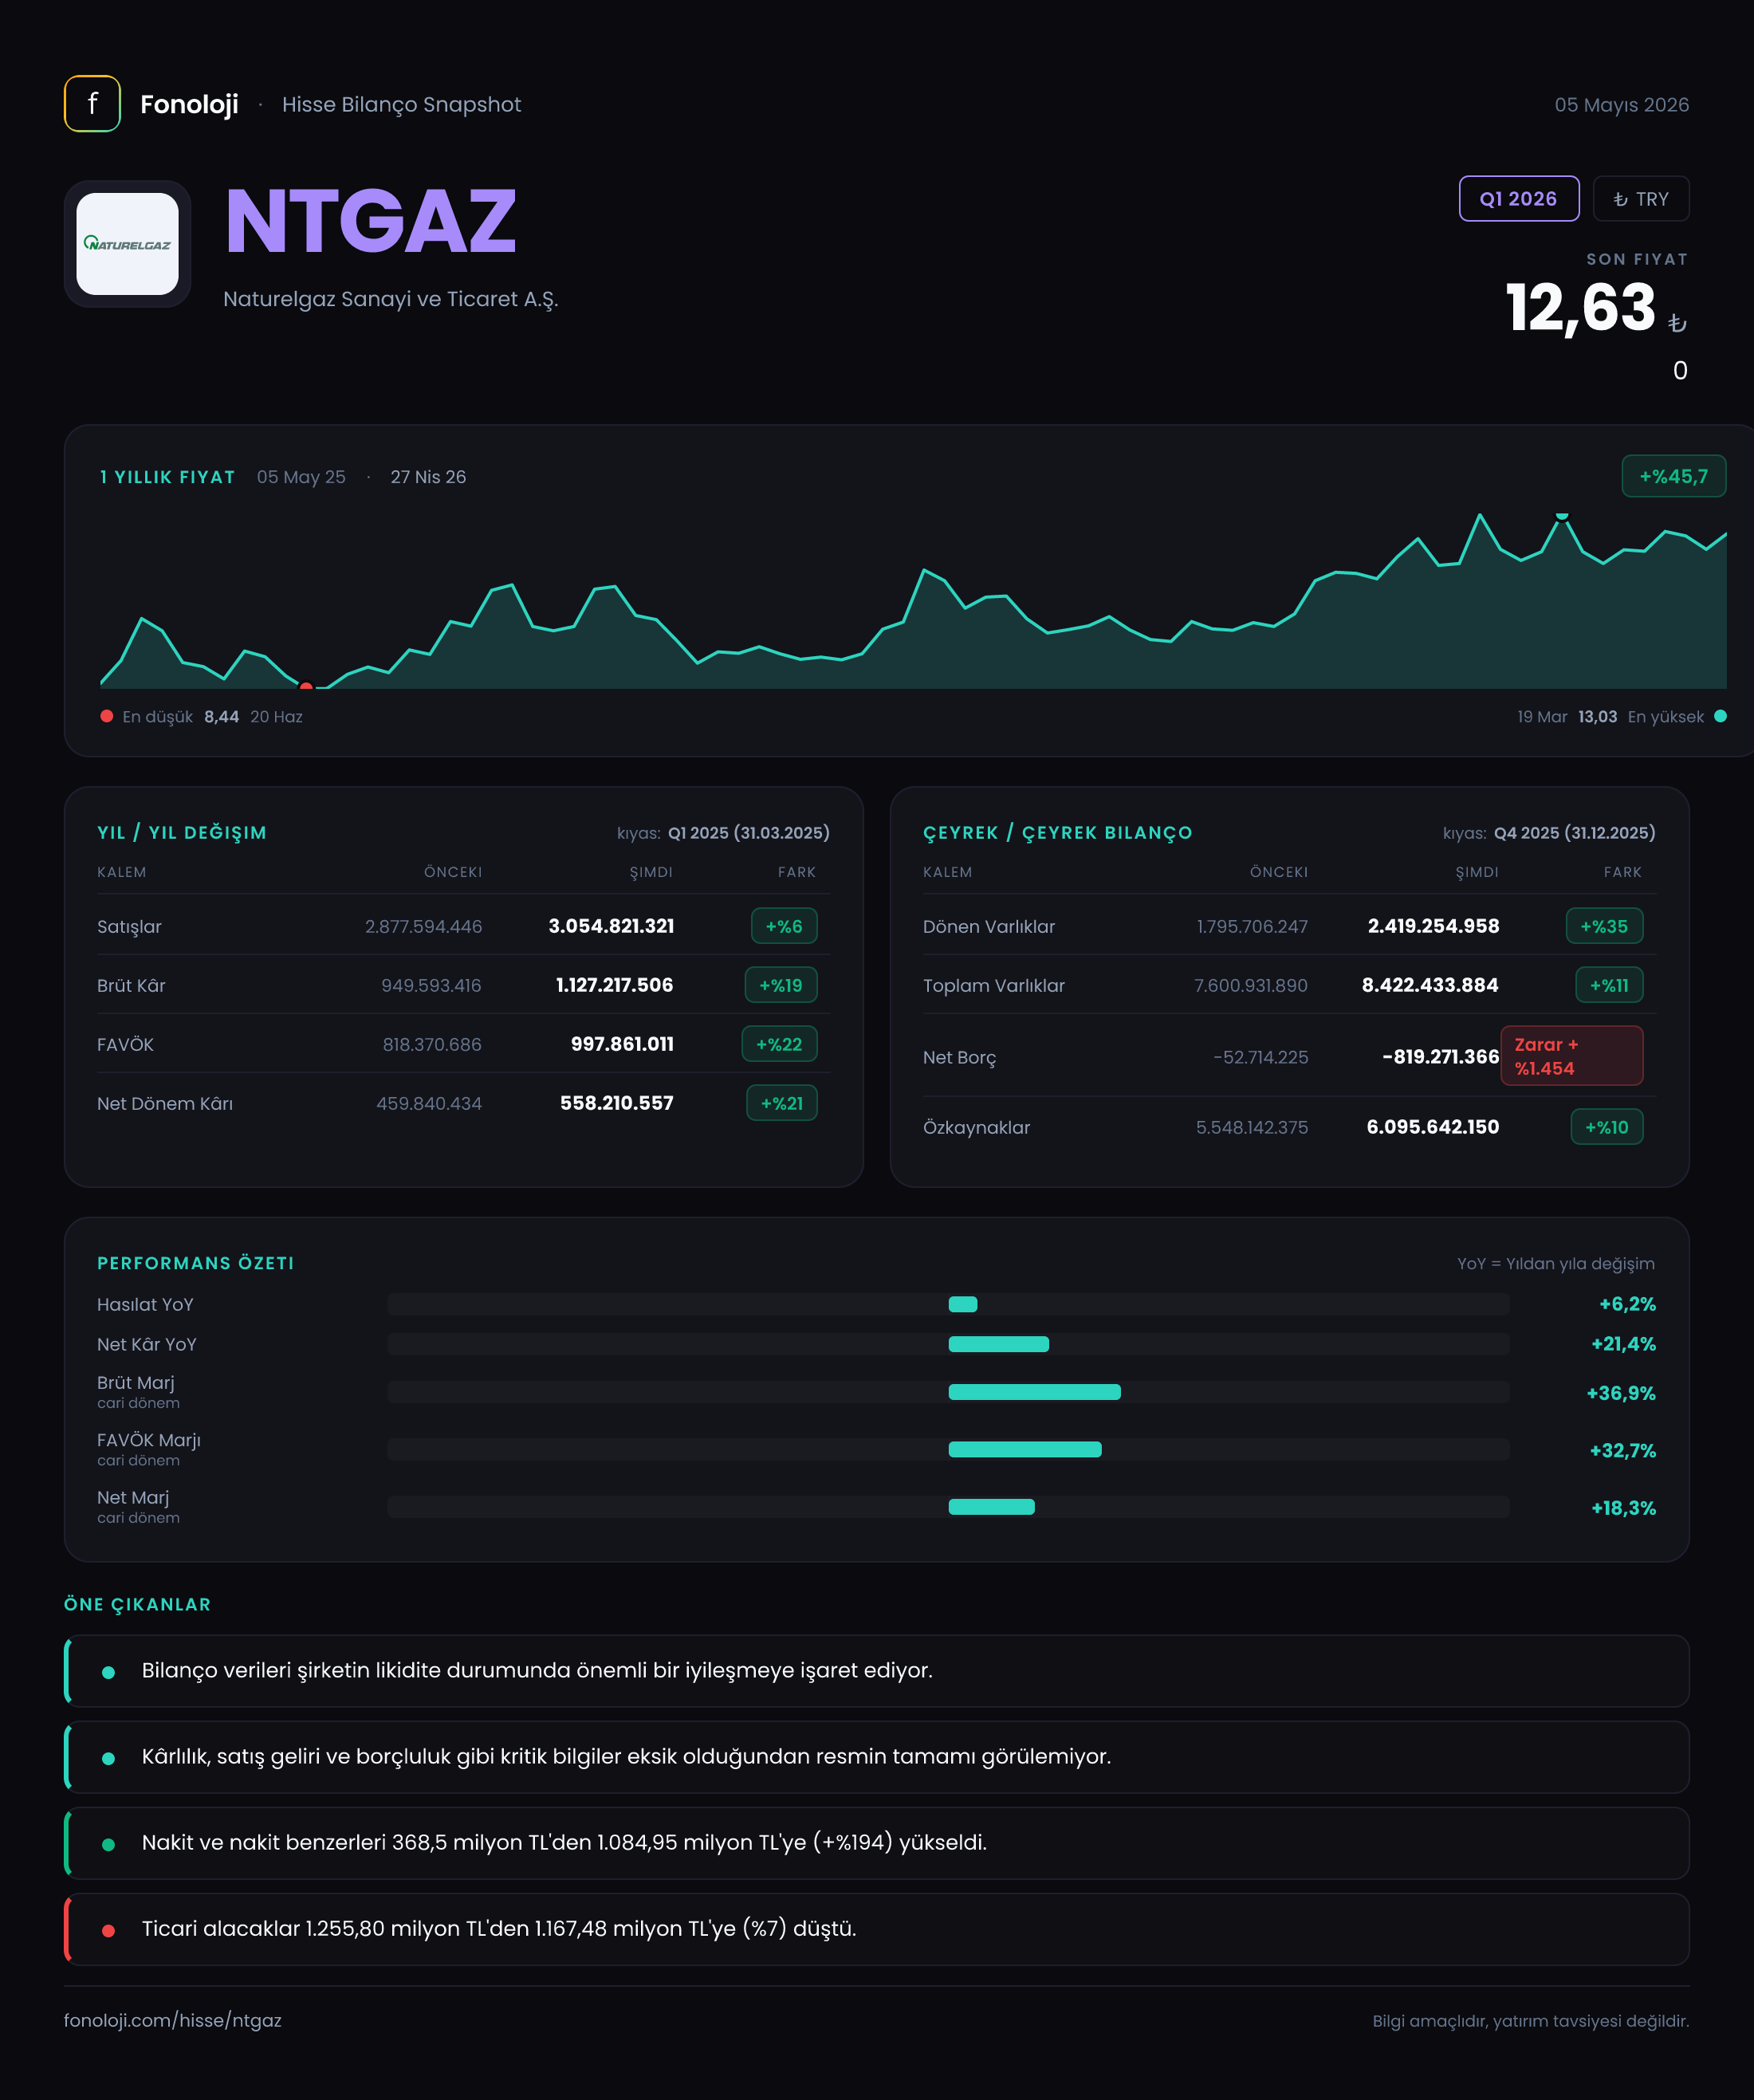Click the FAVÖK Marjı progress bar

pos(948,1449)
